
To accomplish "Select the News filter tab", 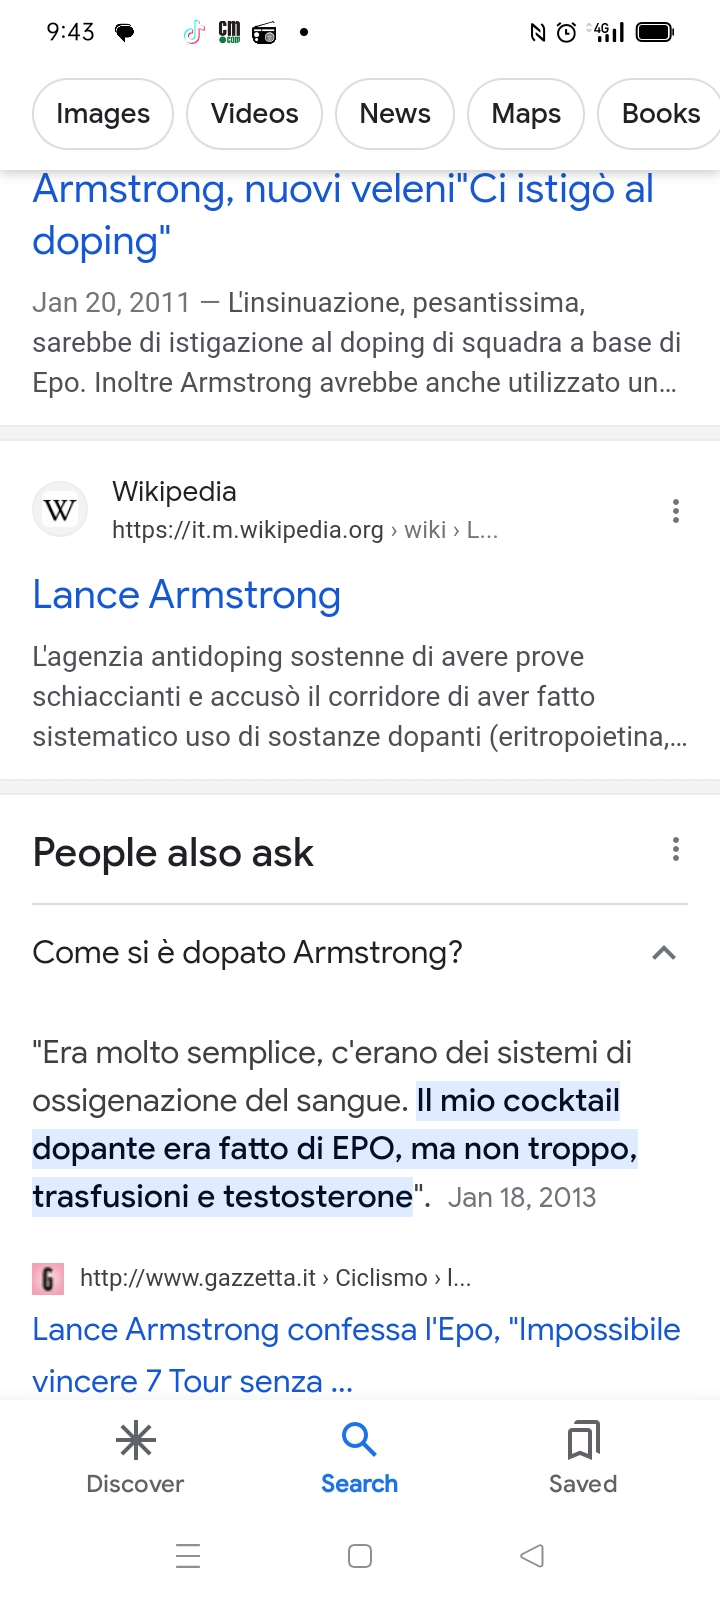I will pos(395,114).
